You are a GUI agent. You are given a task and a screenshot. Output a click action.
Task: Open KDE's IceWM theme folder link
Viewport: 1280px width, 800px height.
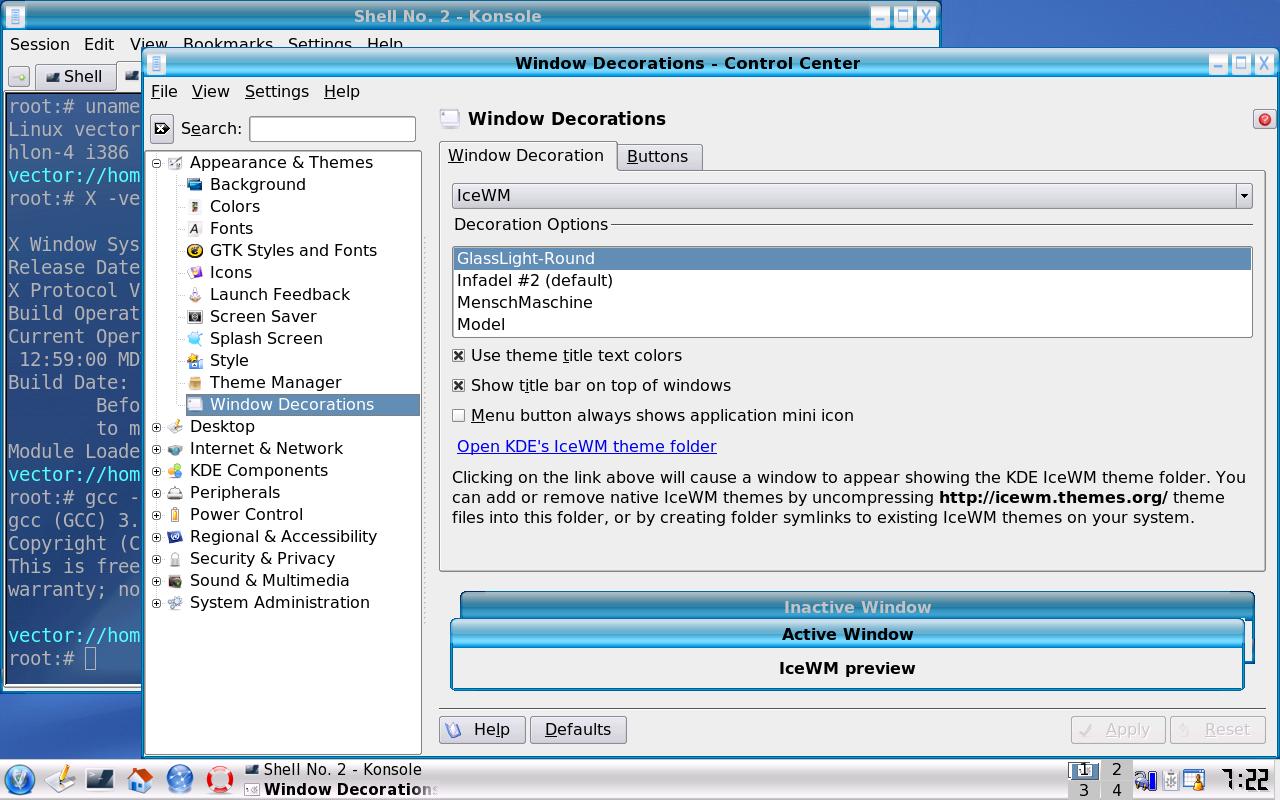(x=587, y=446)
